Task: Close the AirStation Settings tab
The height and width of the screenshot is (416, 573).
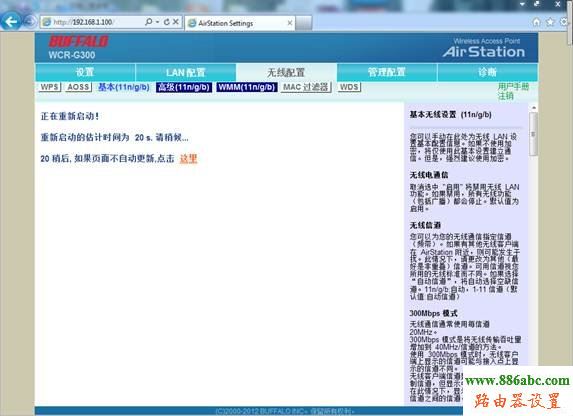Action: click(290, 23)
